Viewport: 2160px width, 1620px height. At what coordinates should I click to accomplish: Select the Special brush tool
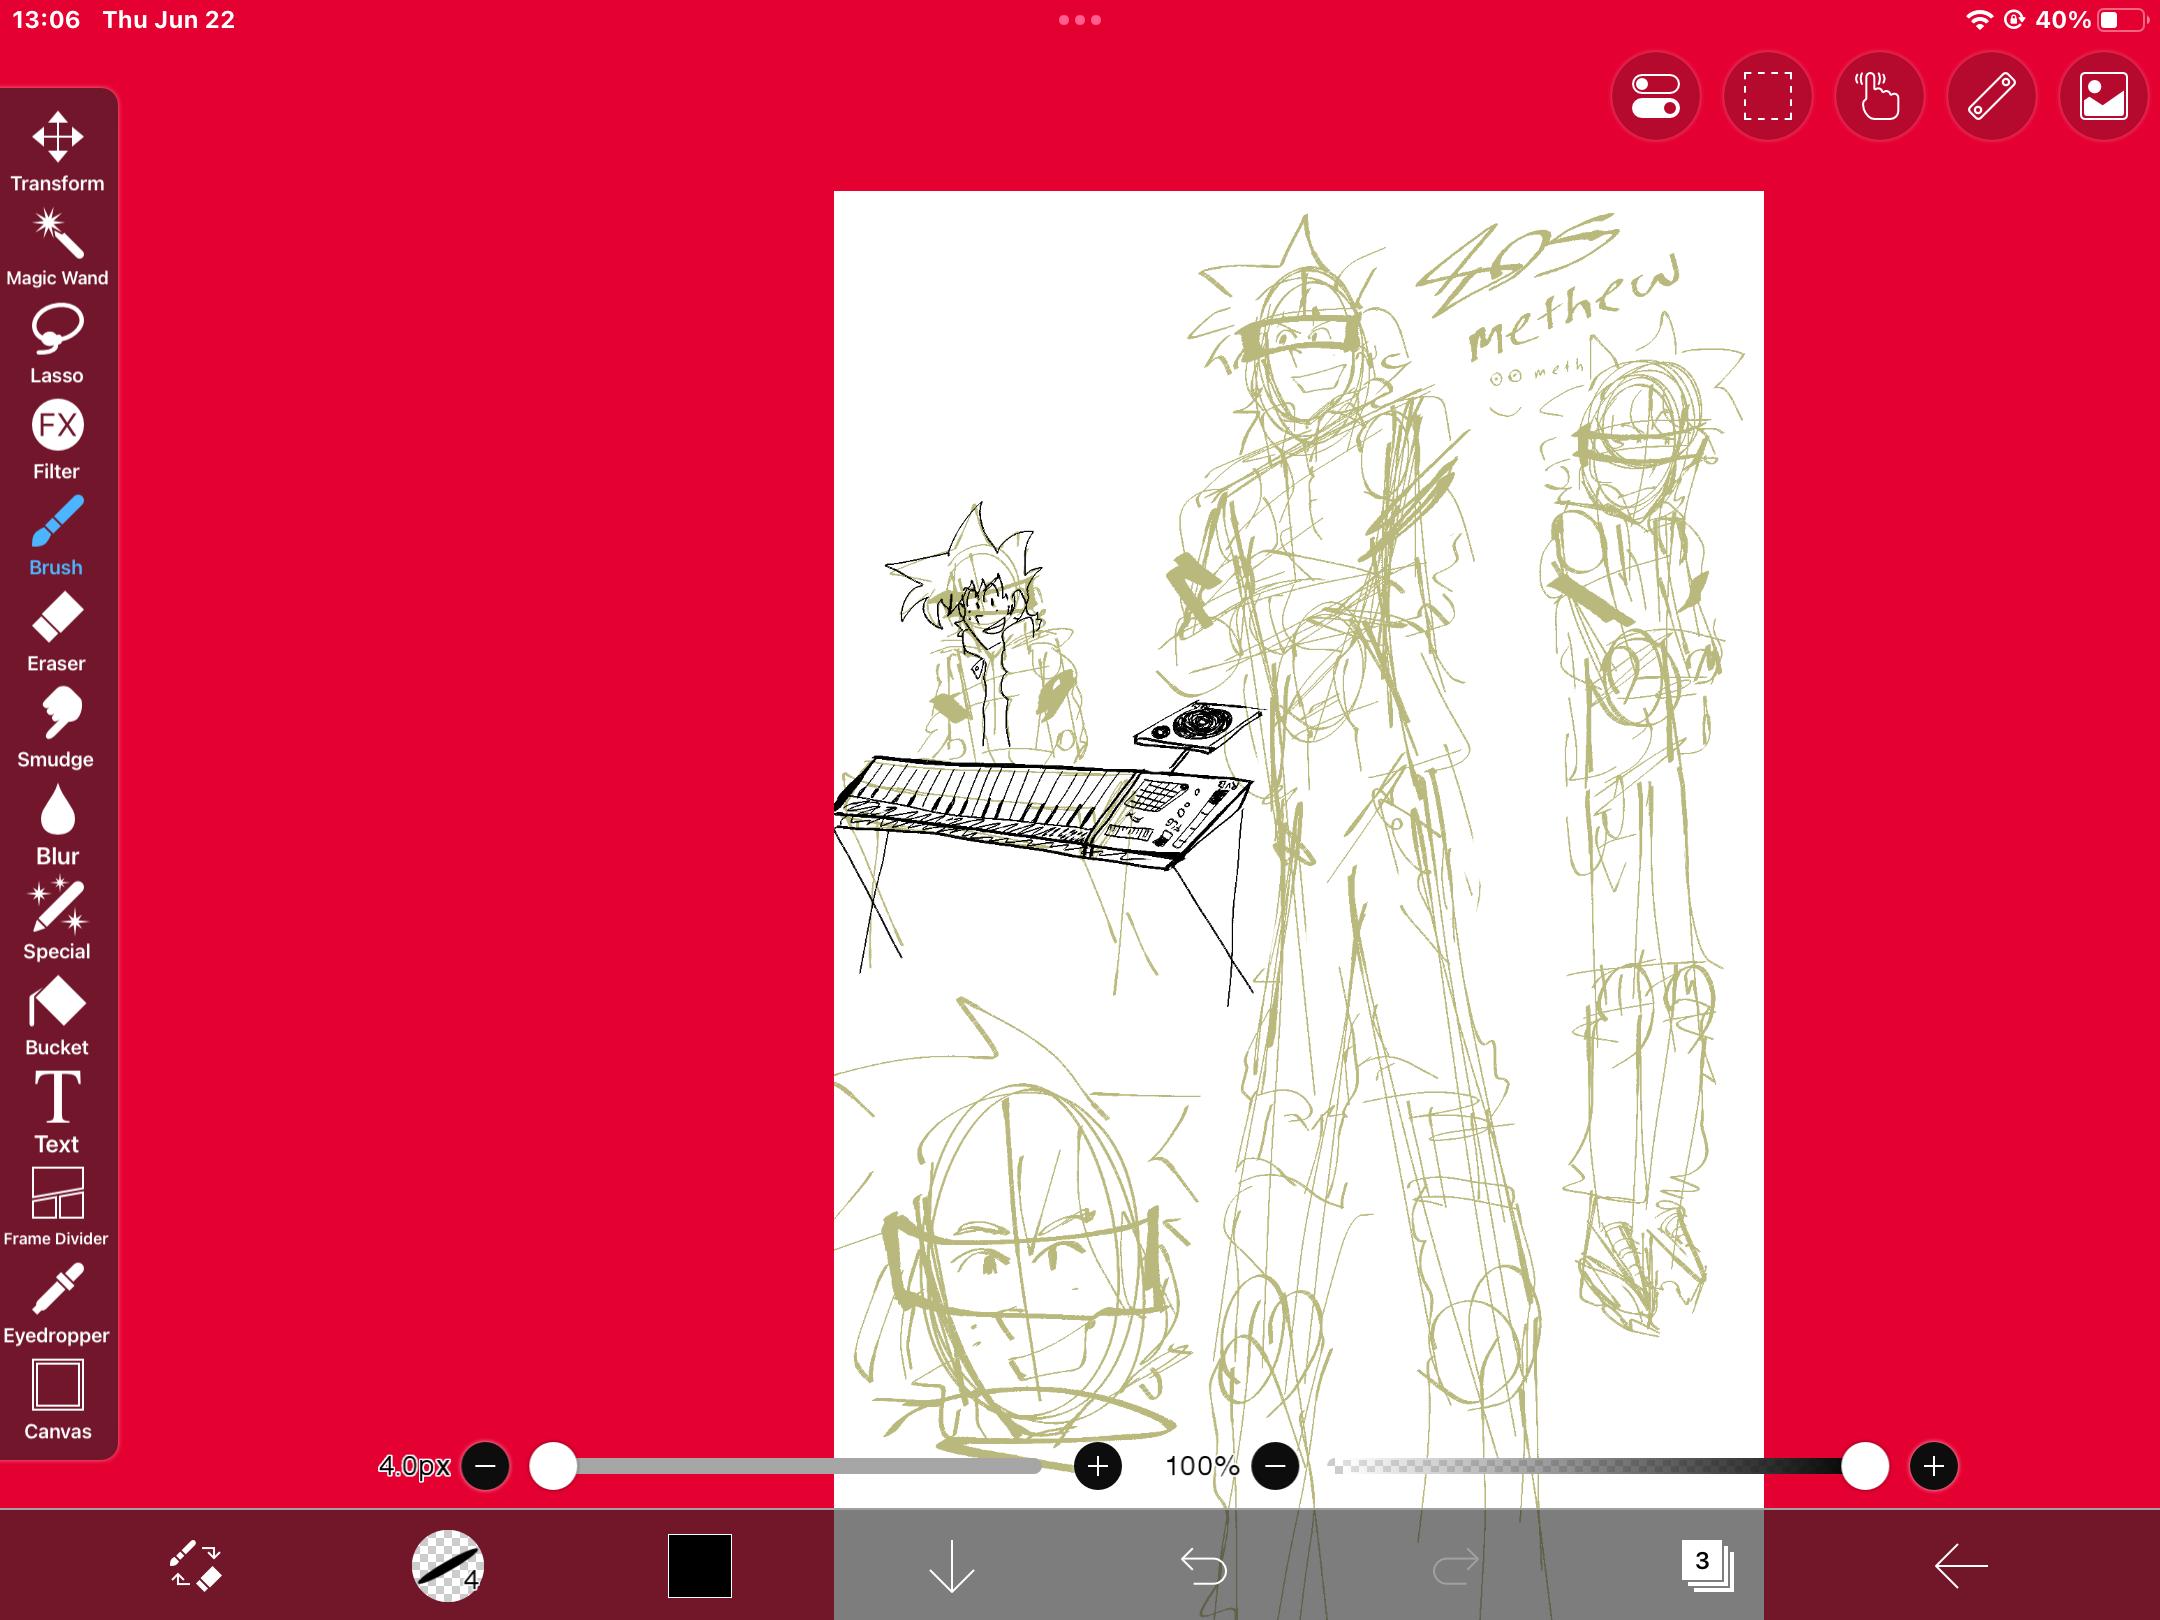pyautogui.click(x=57, y=920)
